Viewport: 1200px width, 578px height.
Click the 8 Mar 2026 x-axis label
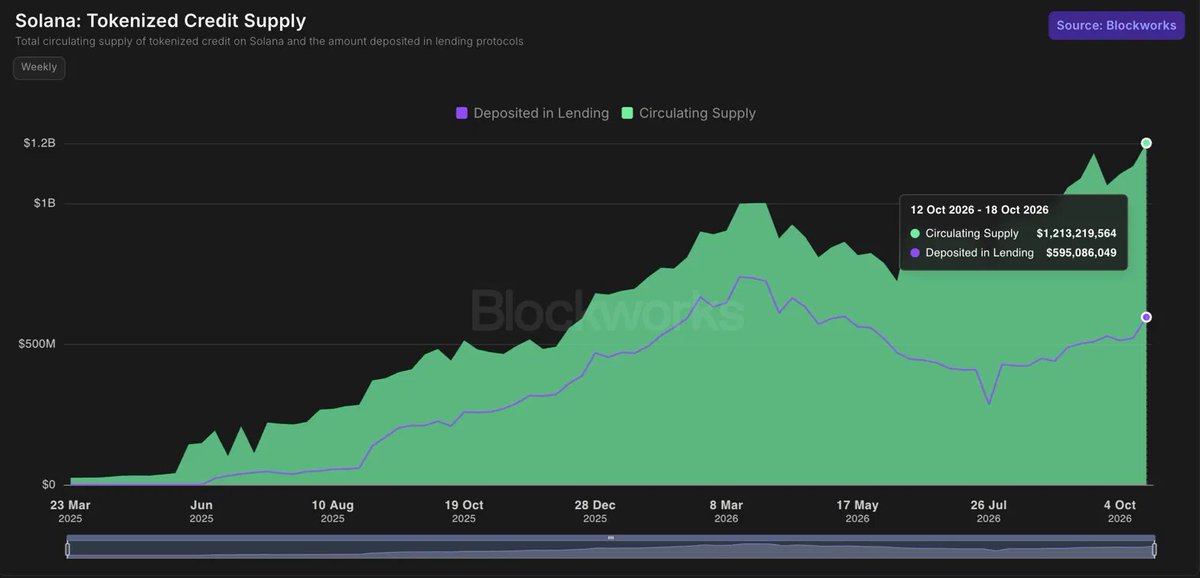click(x=726, y=511)
